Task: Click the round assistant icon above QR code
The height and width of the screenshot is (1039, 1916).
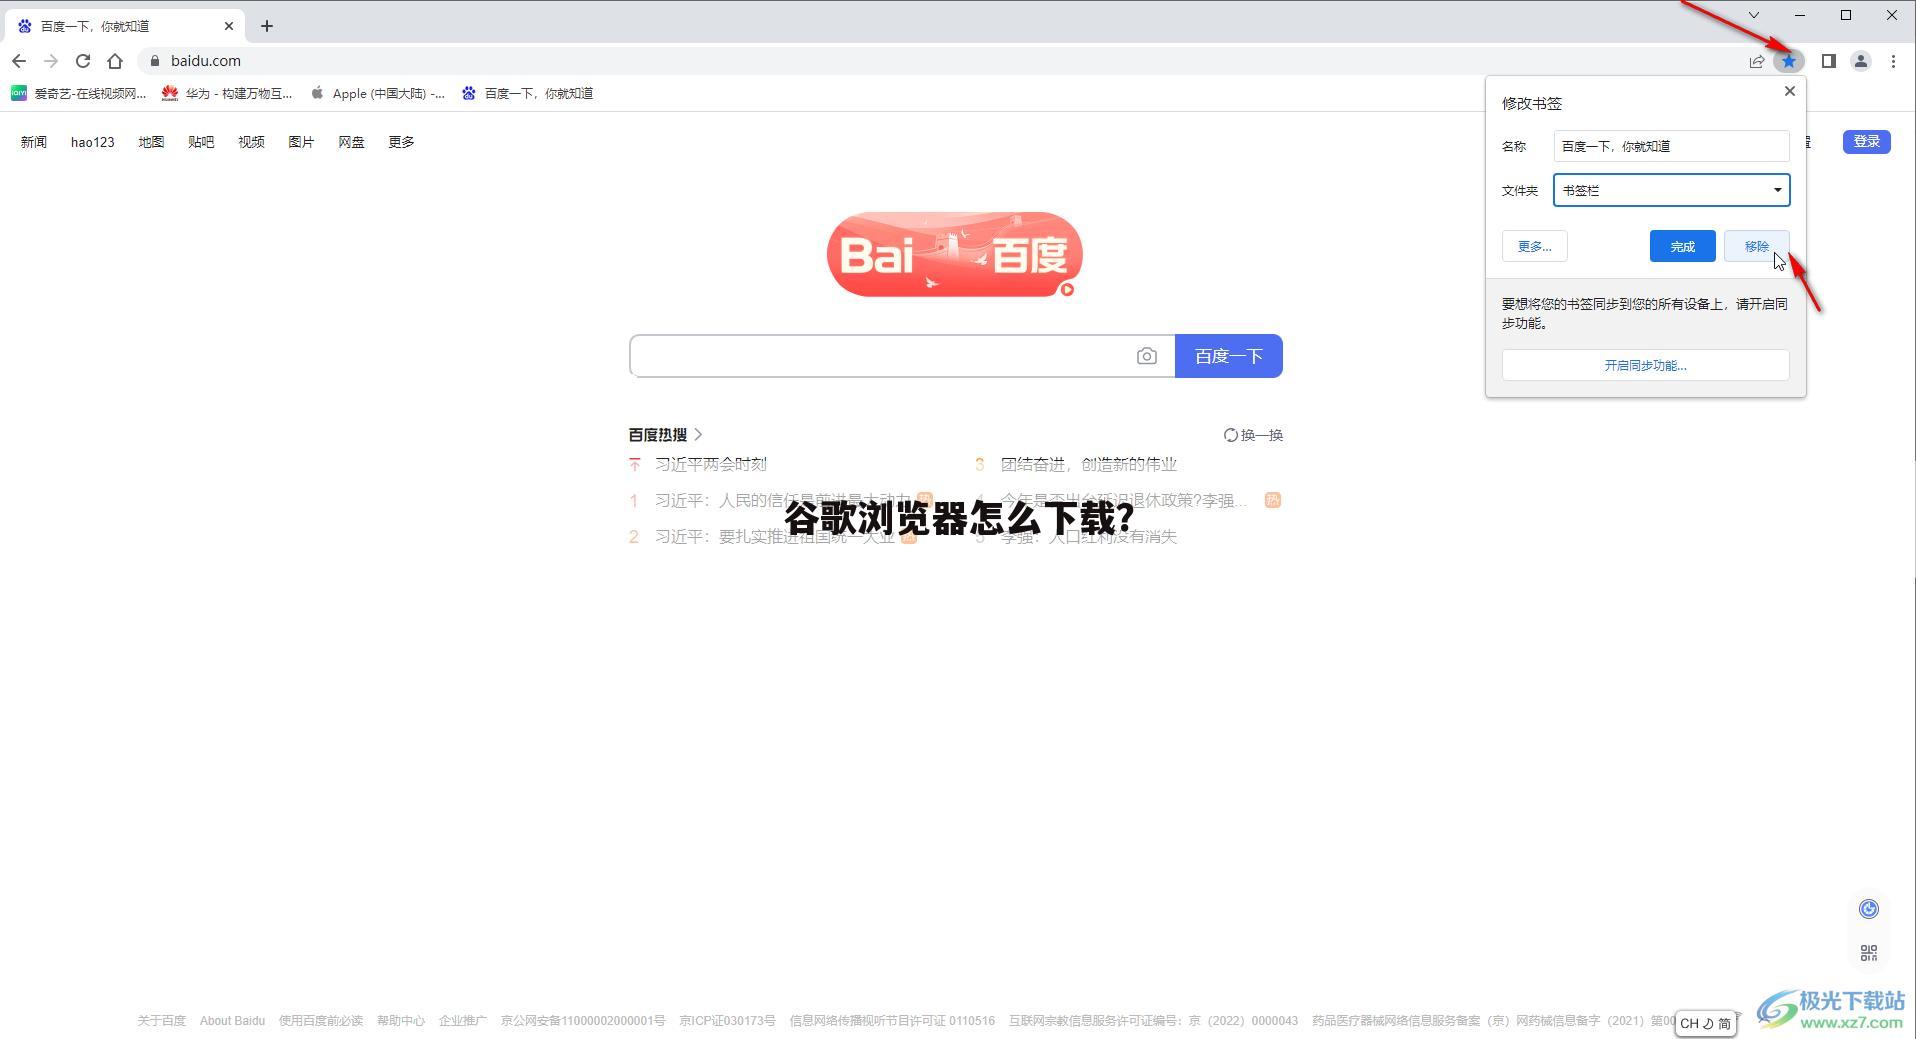Action: click(1869, 909)
